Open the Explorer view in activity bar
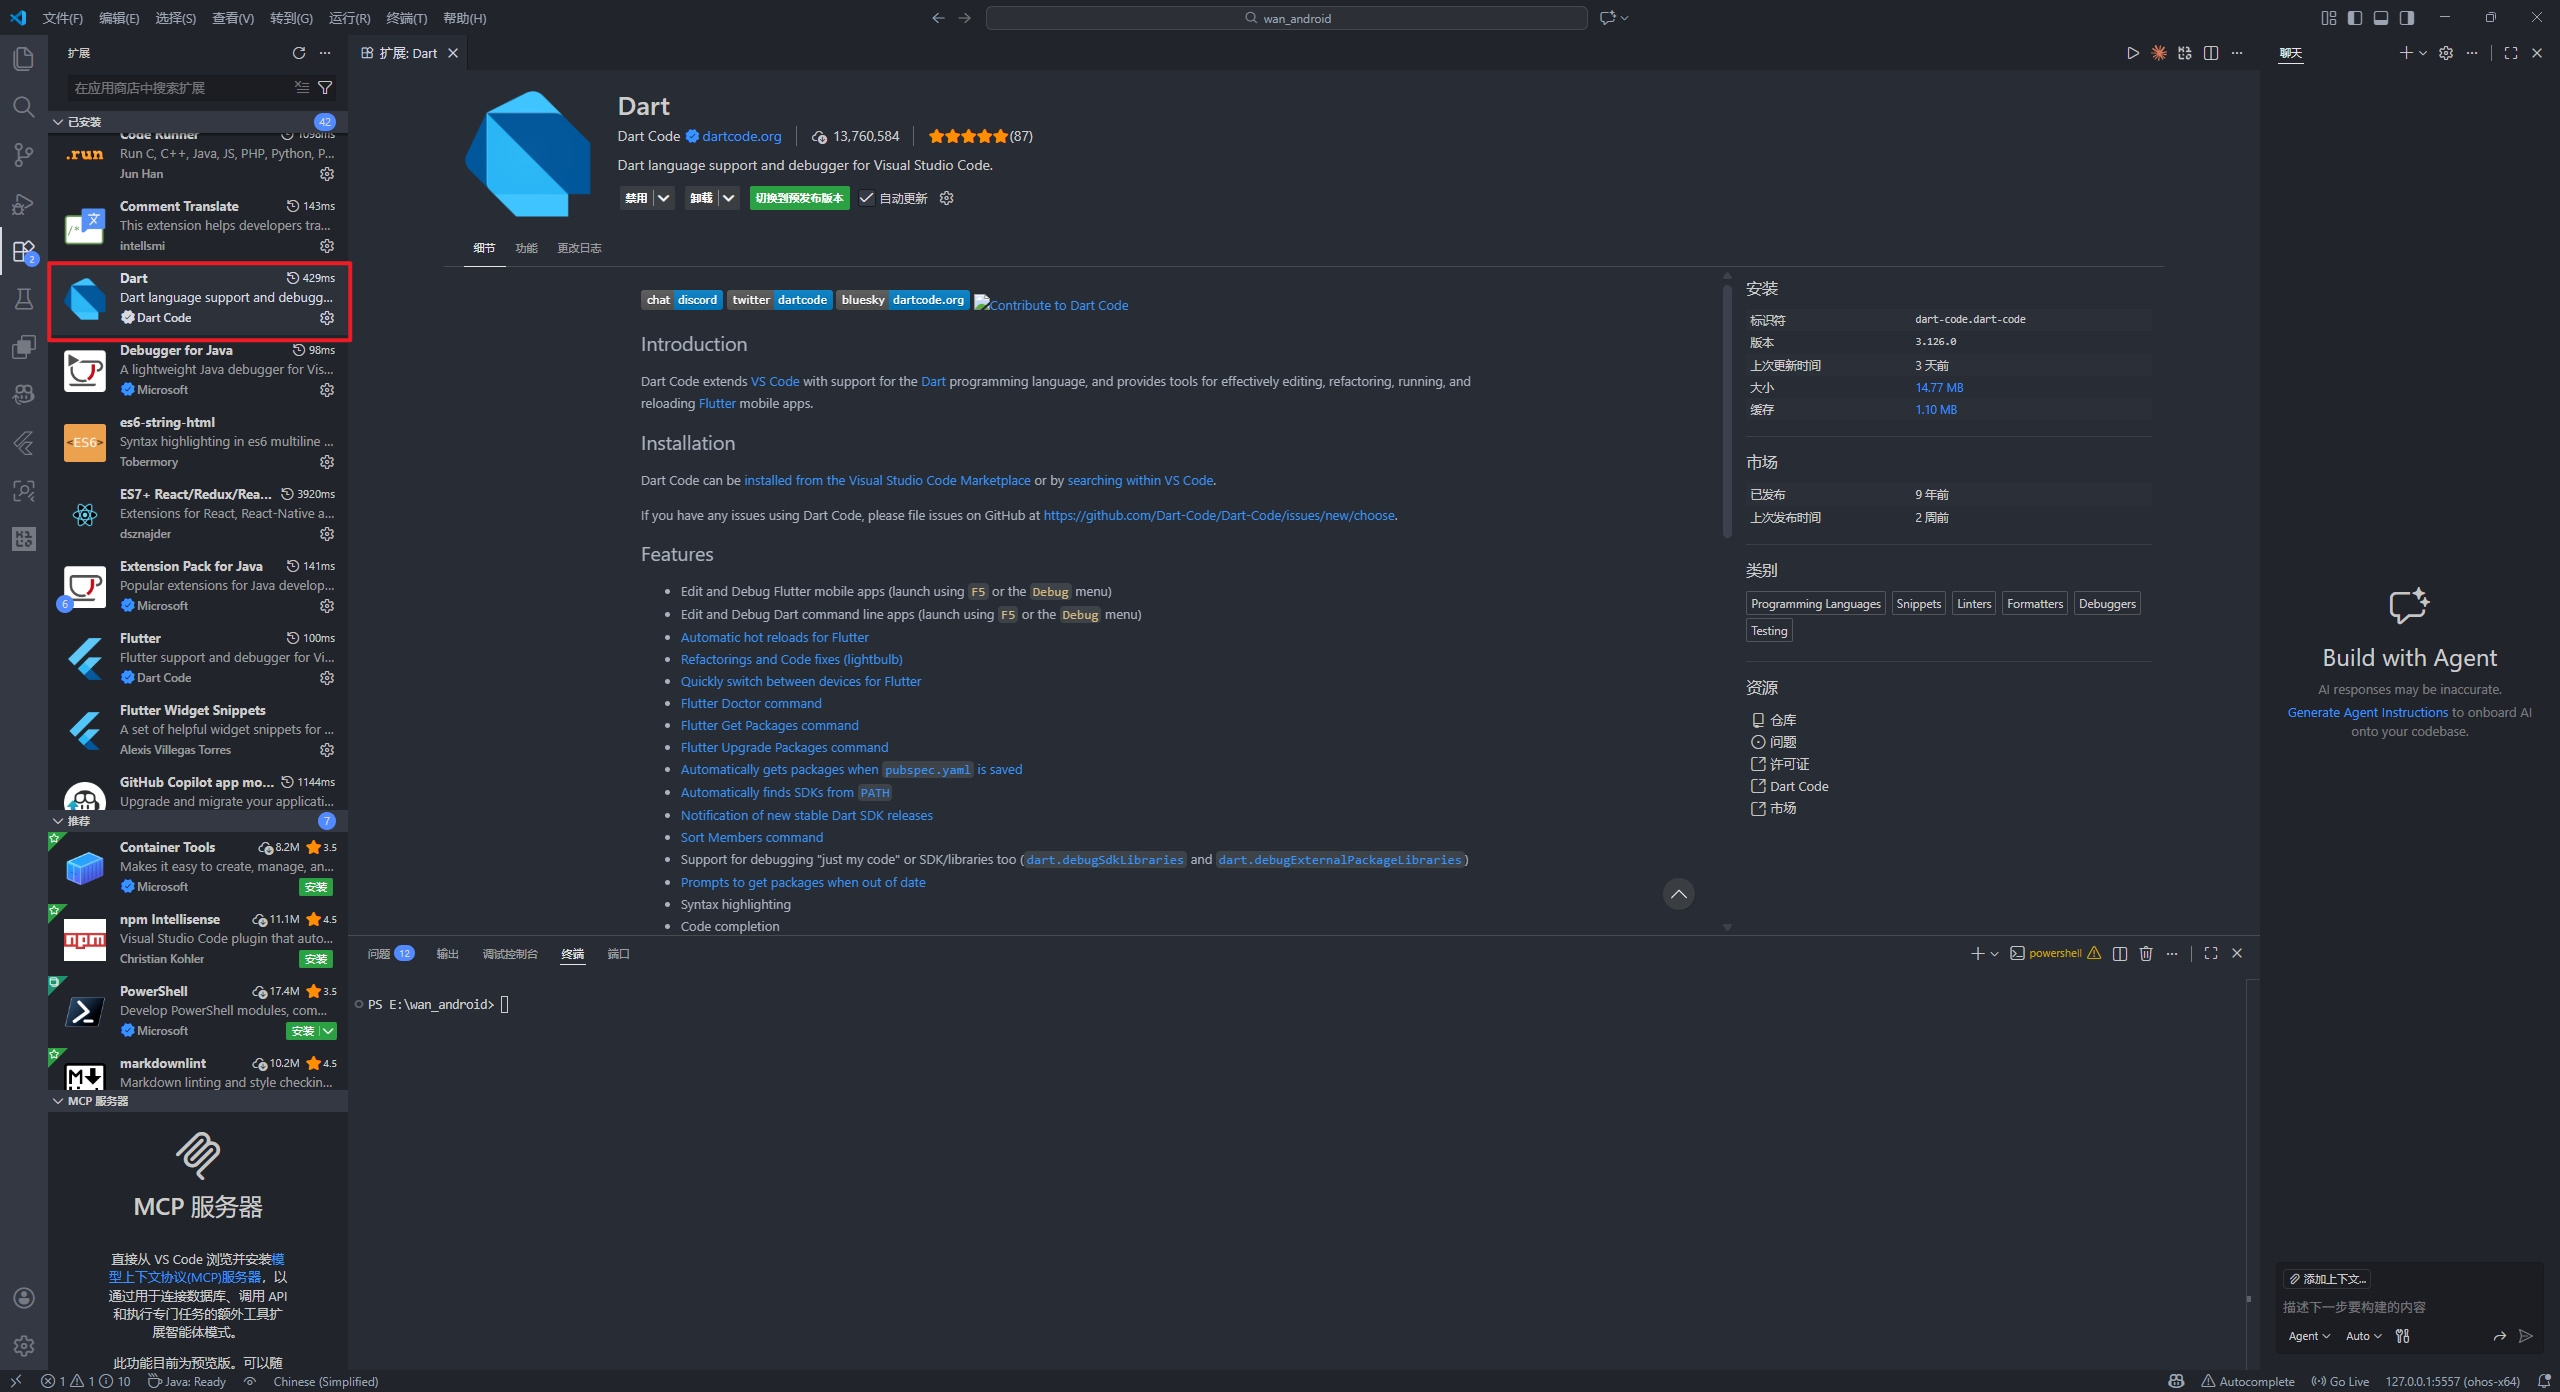This screenshot has width=2560, height=1392. [24, 59]
